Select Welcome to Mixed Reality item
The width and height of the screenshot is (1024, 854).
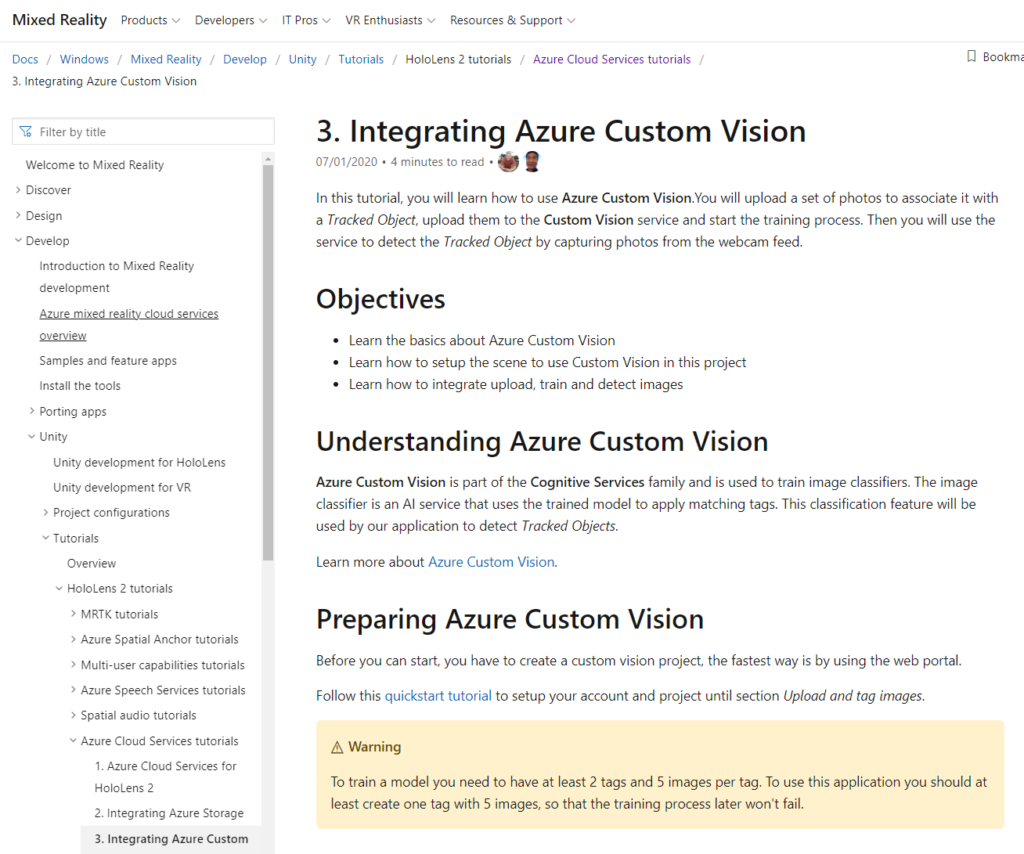95,165
